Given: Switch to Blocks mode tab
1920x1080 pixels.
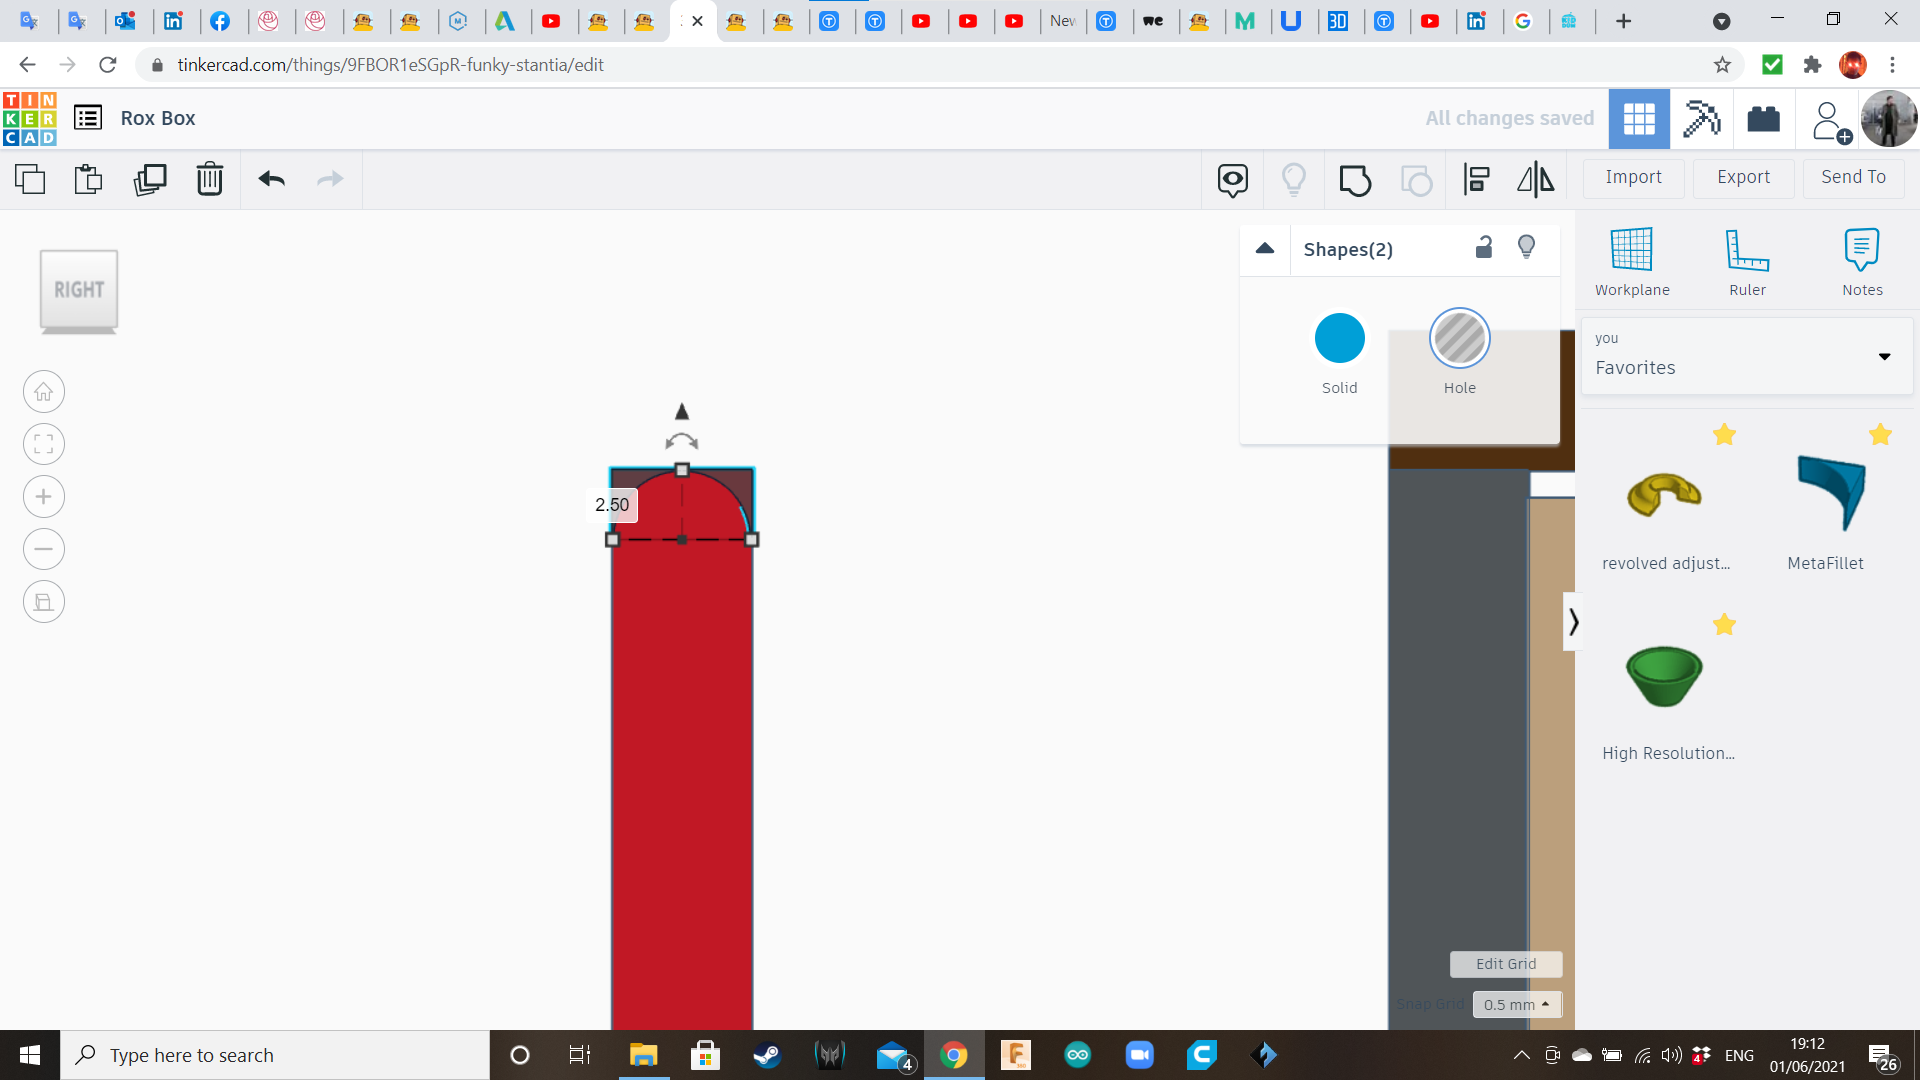Looking at the screenshot, I should [1701, 119].
